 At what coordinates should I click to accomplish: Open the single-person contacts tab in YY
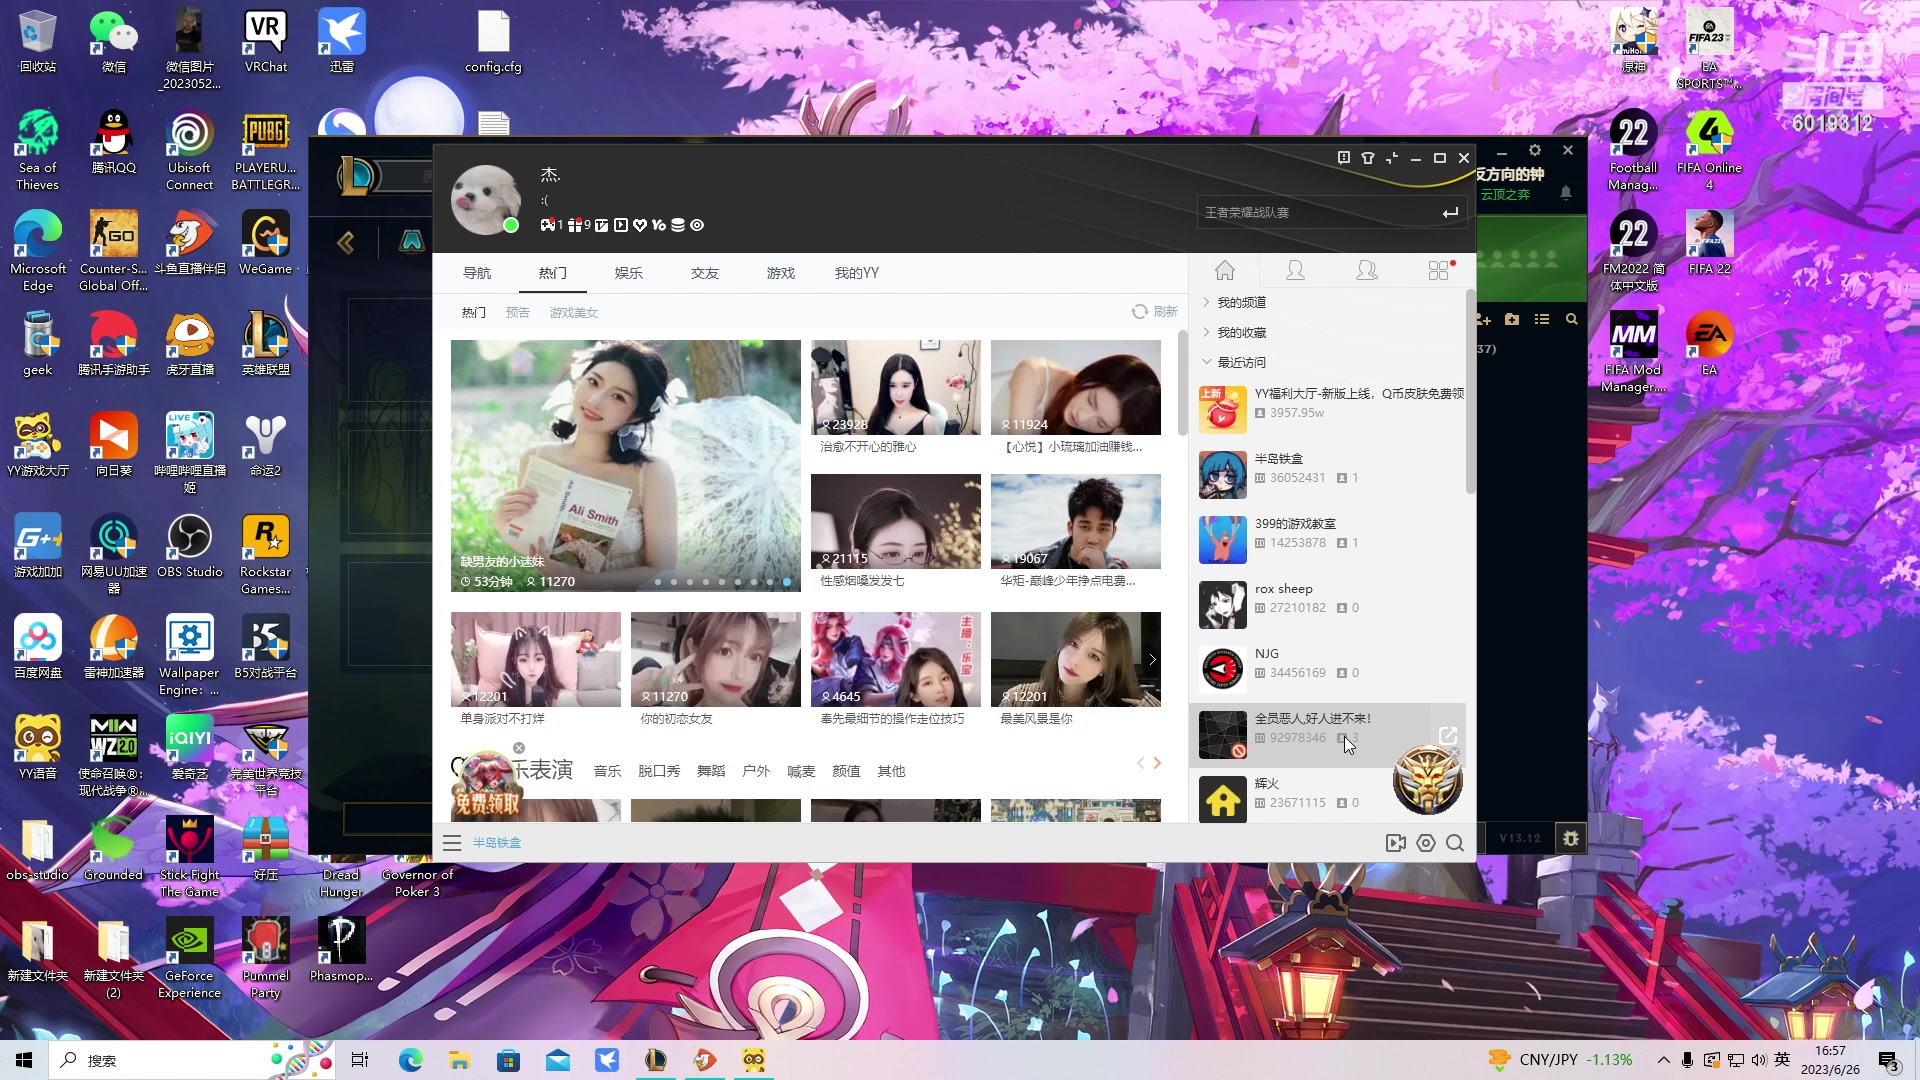1295,270
